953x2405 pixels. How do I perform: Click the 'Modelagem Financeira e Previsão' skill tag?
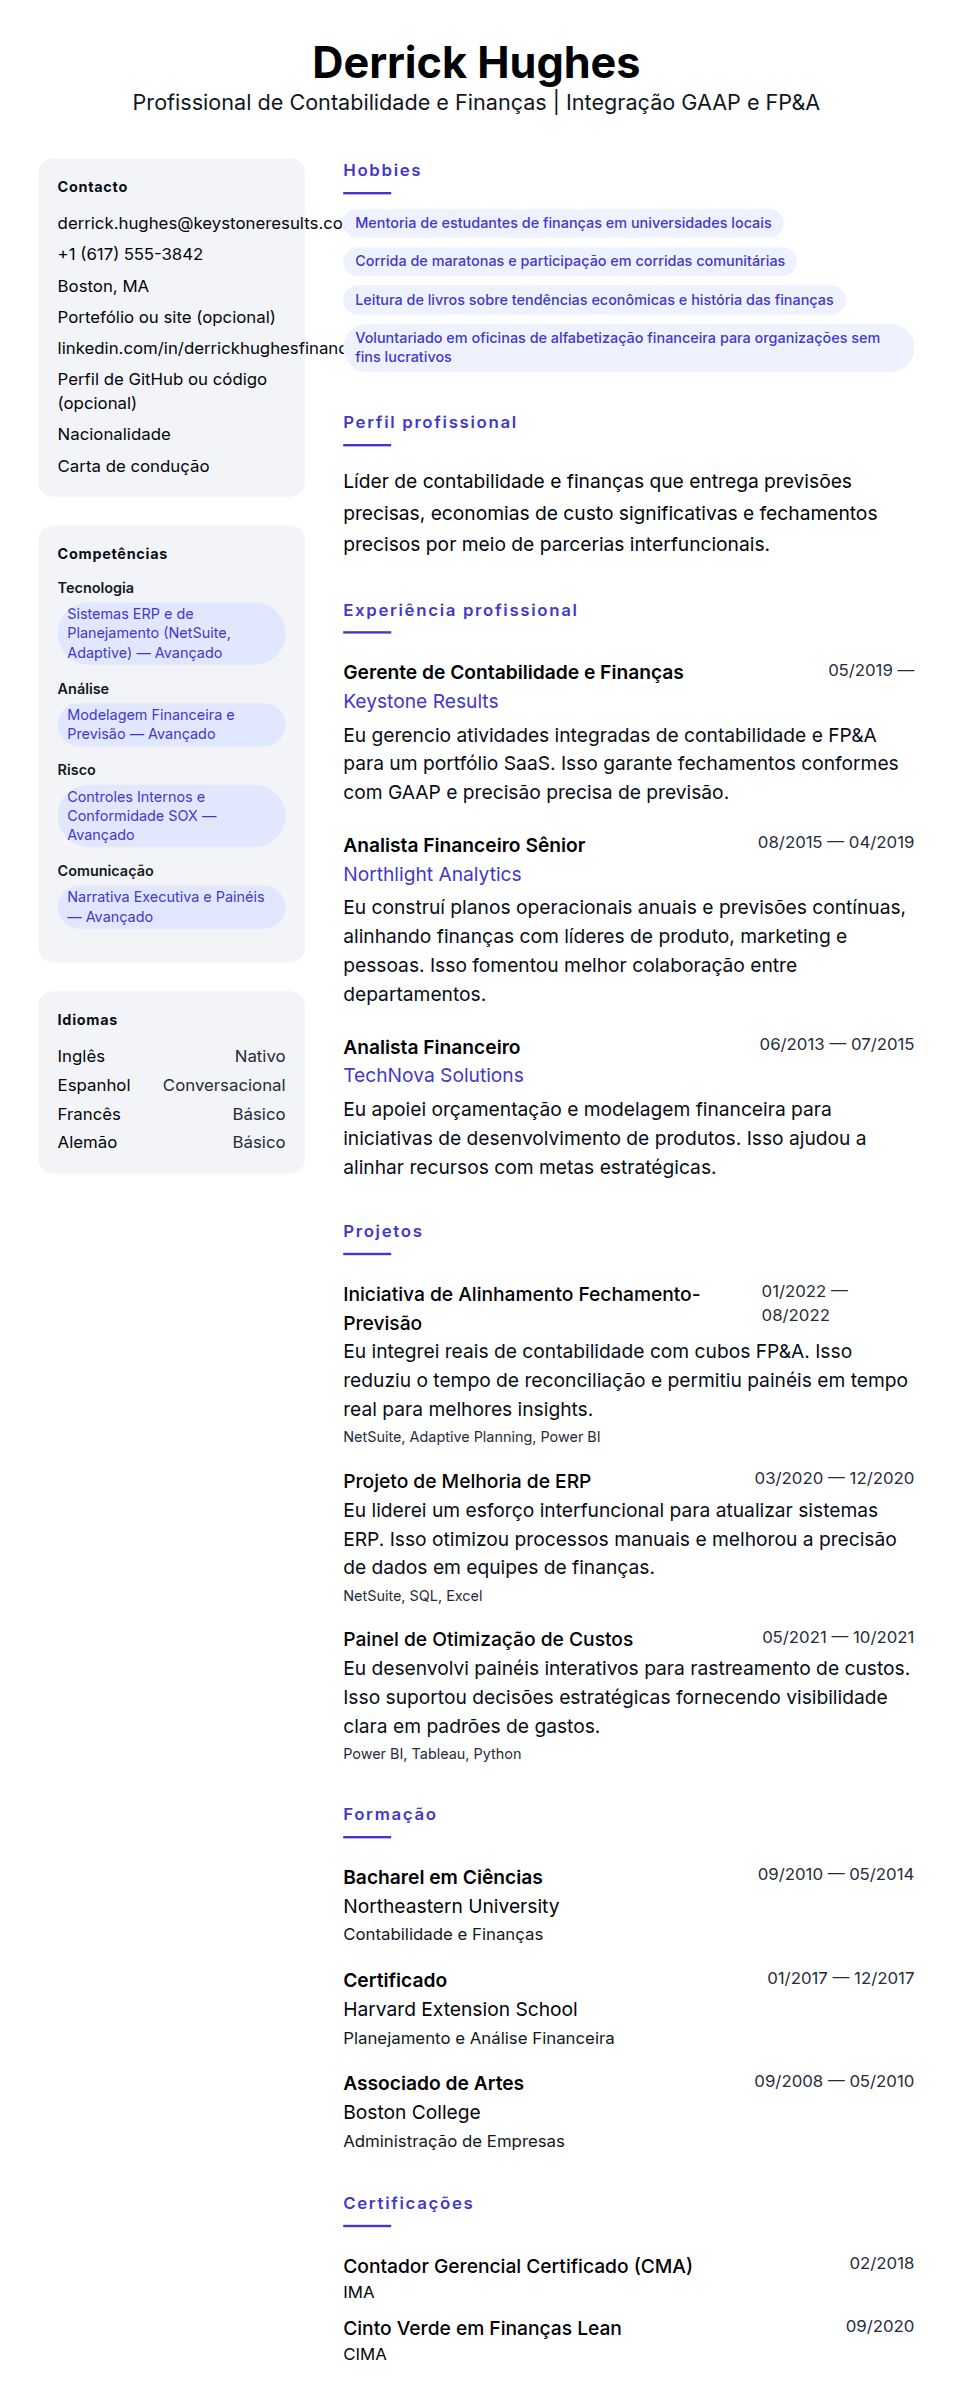click(171, 724)
